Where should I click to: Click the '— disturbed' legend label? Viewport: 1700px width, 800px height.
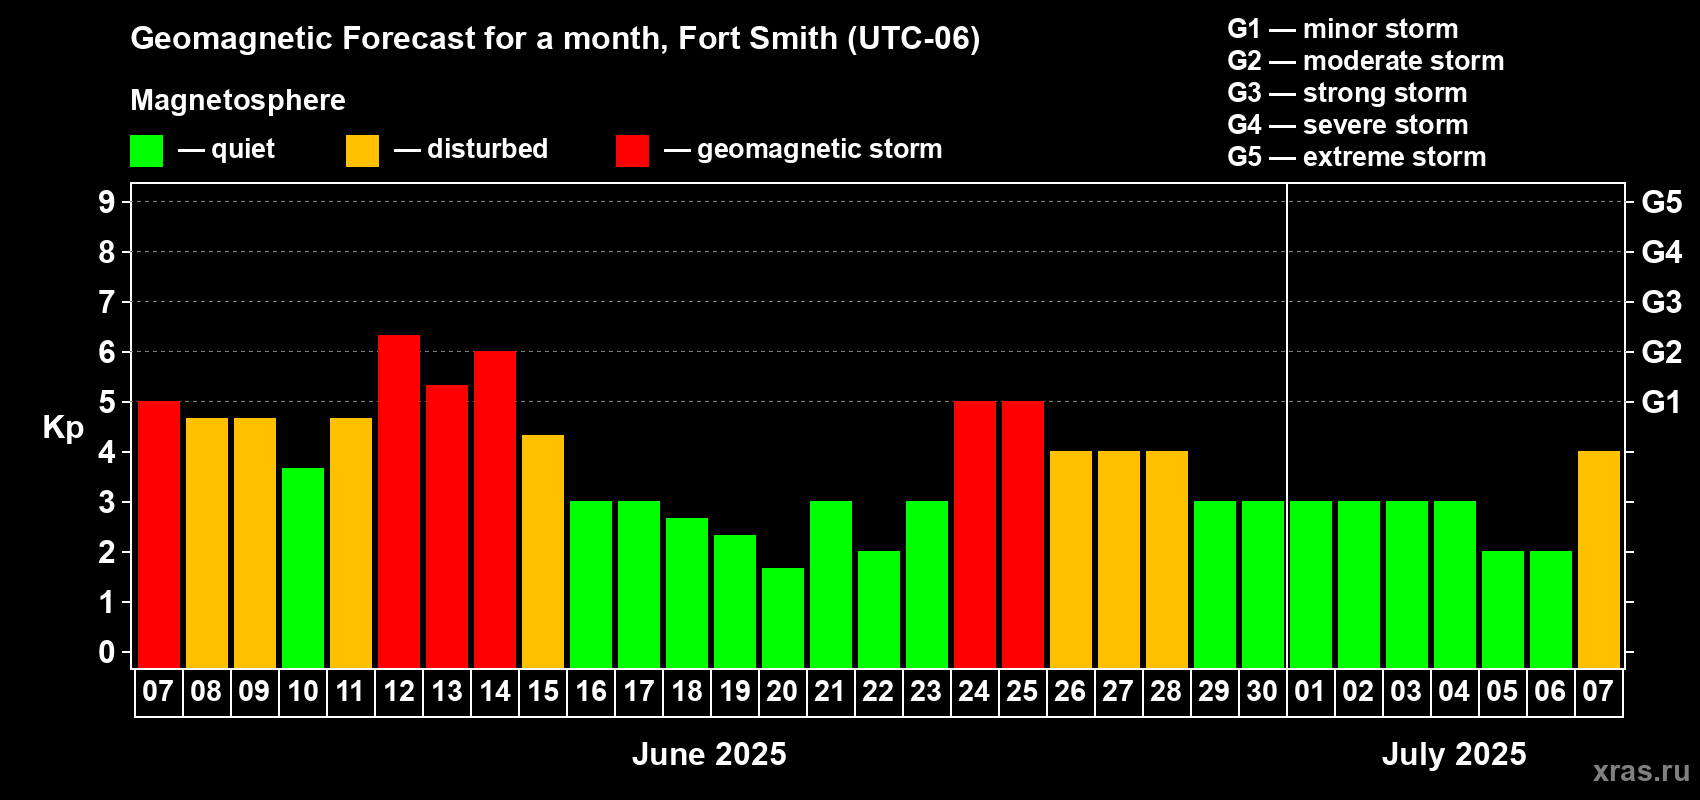(x=471, y=149)
